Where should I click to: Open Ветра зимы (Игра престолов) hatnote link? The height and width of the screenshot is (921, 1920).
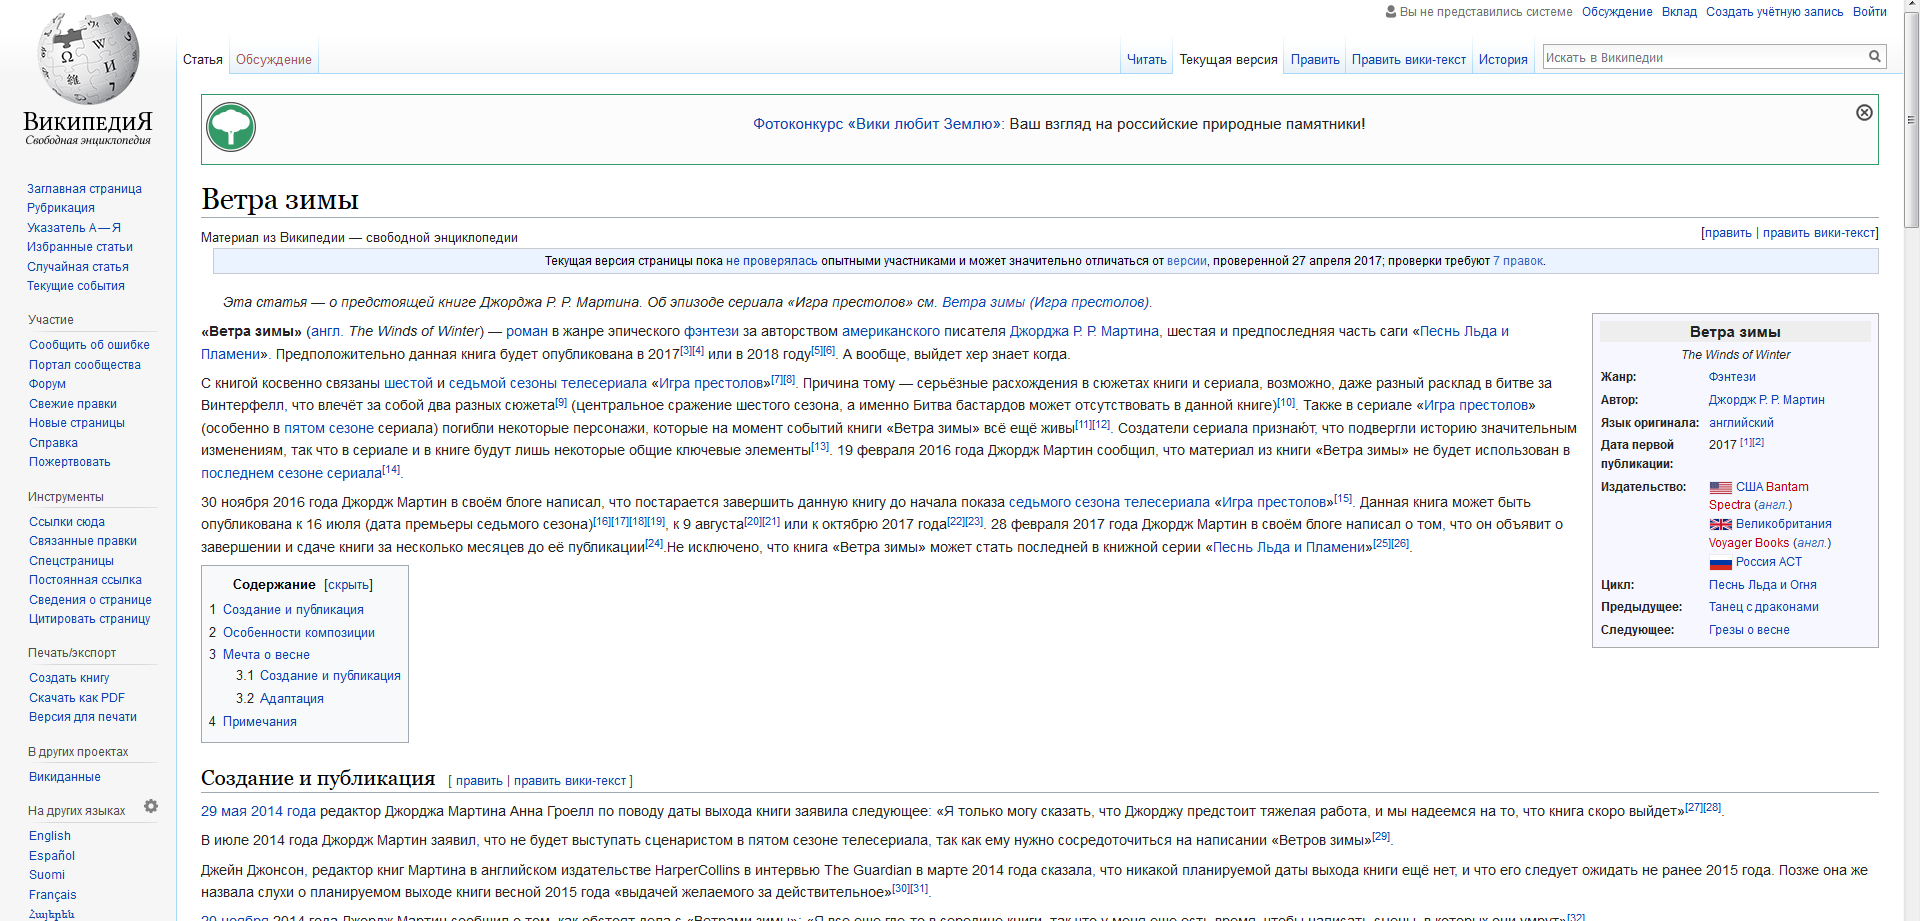click(1046, 302)
